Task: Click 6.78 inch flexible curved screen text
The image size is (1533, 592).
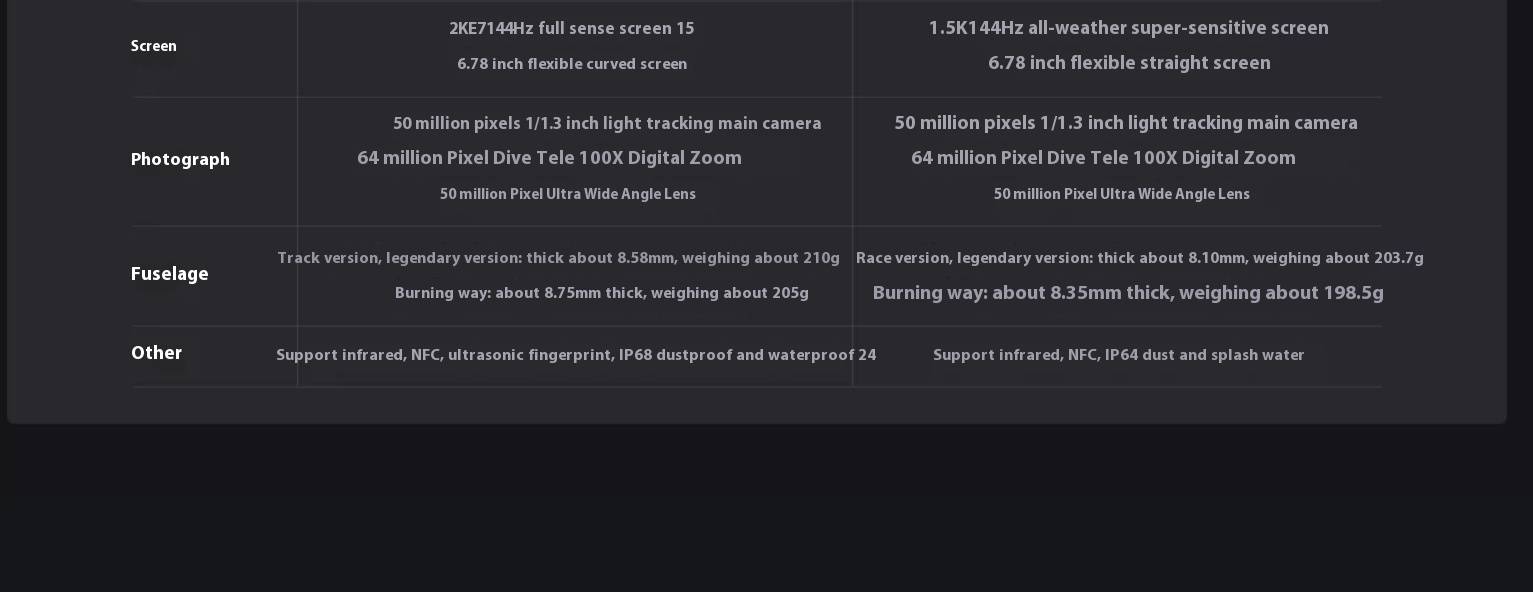Action: [572, 64]
